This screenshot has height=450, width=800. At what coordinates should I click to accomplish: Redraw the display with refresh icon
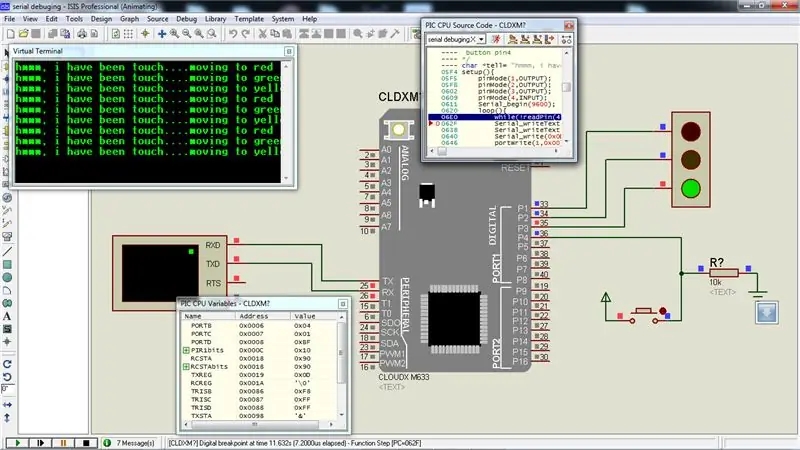116,34
